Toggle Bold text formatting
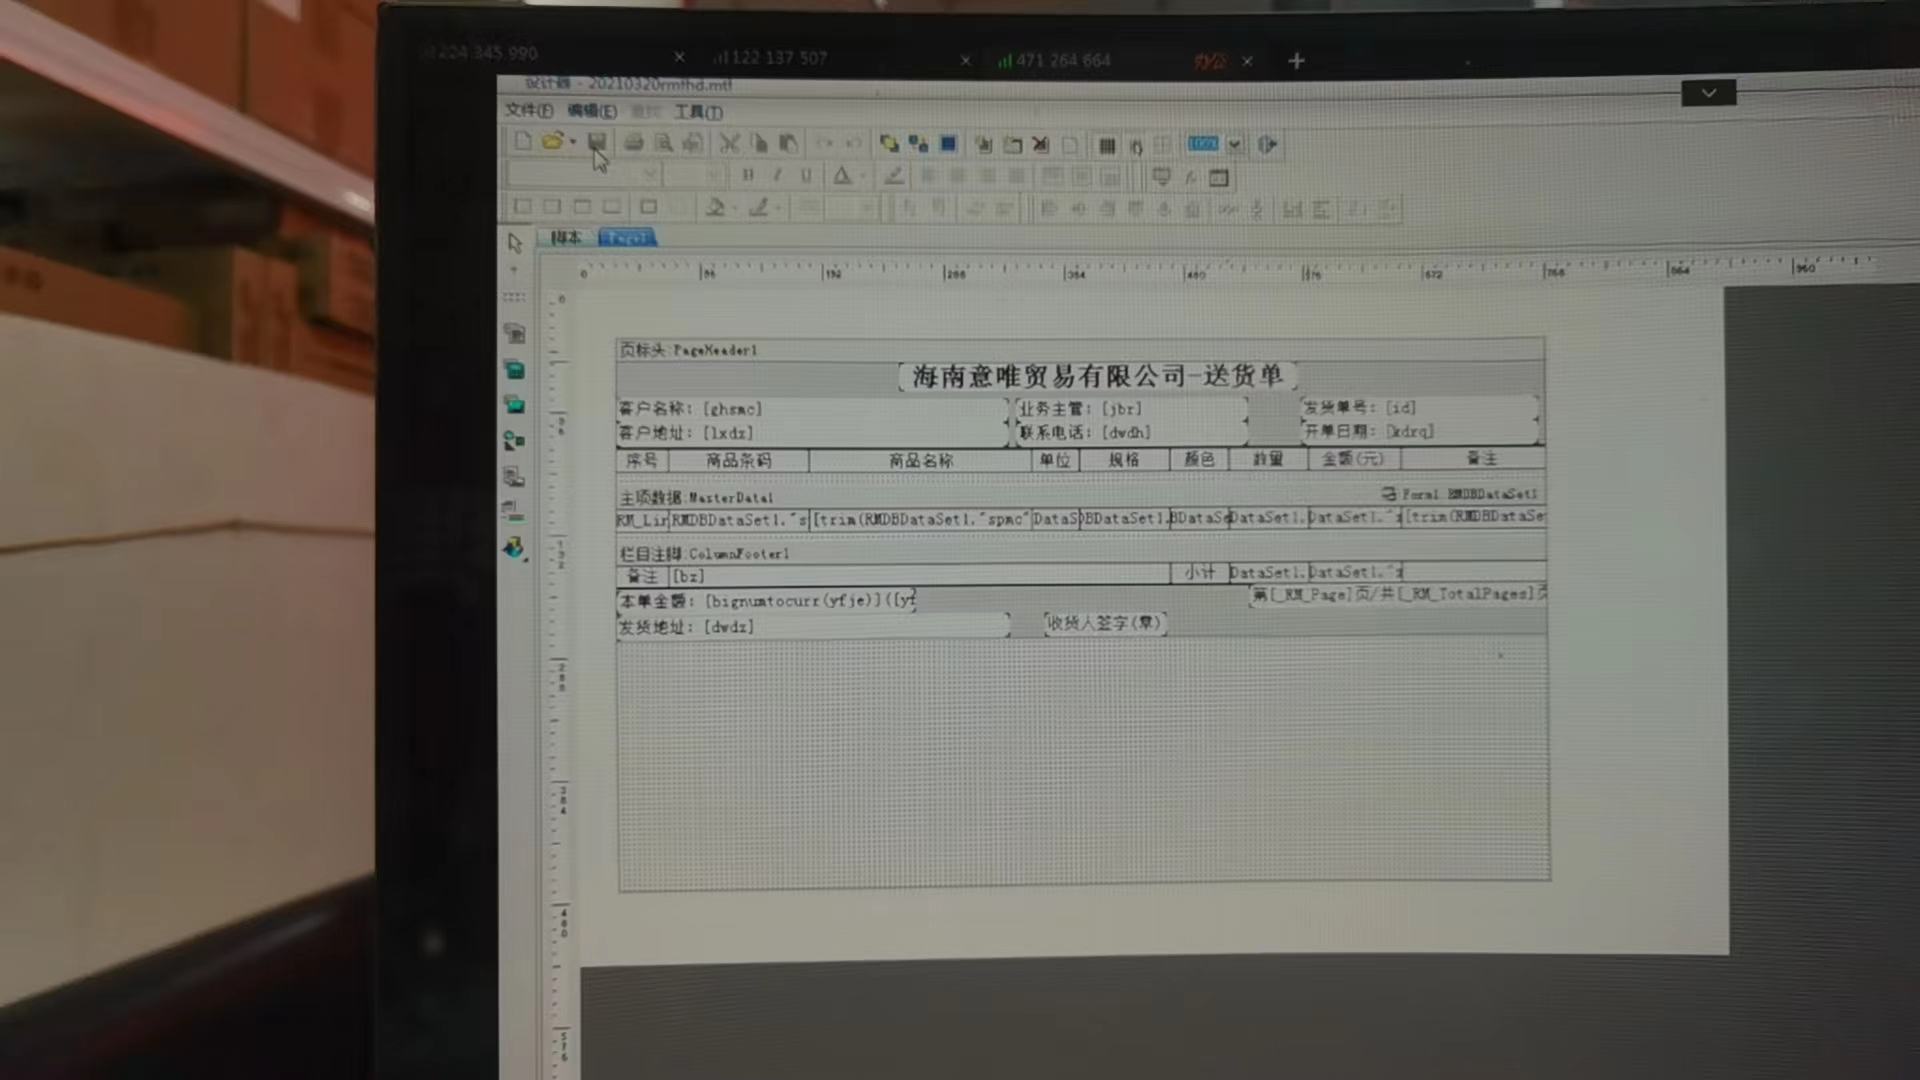Image resolution: width=1920 pixels, height=1080 pixels. (747, 175)
